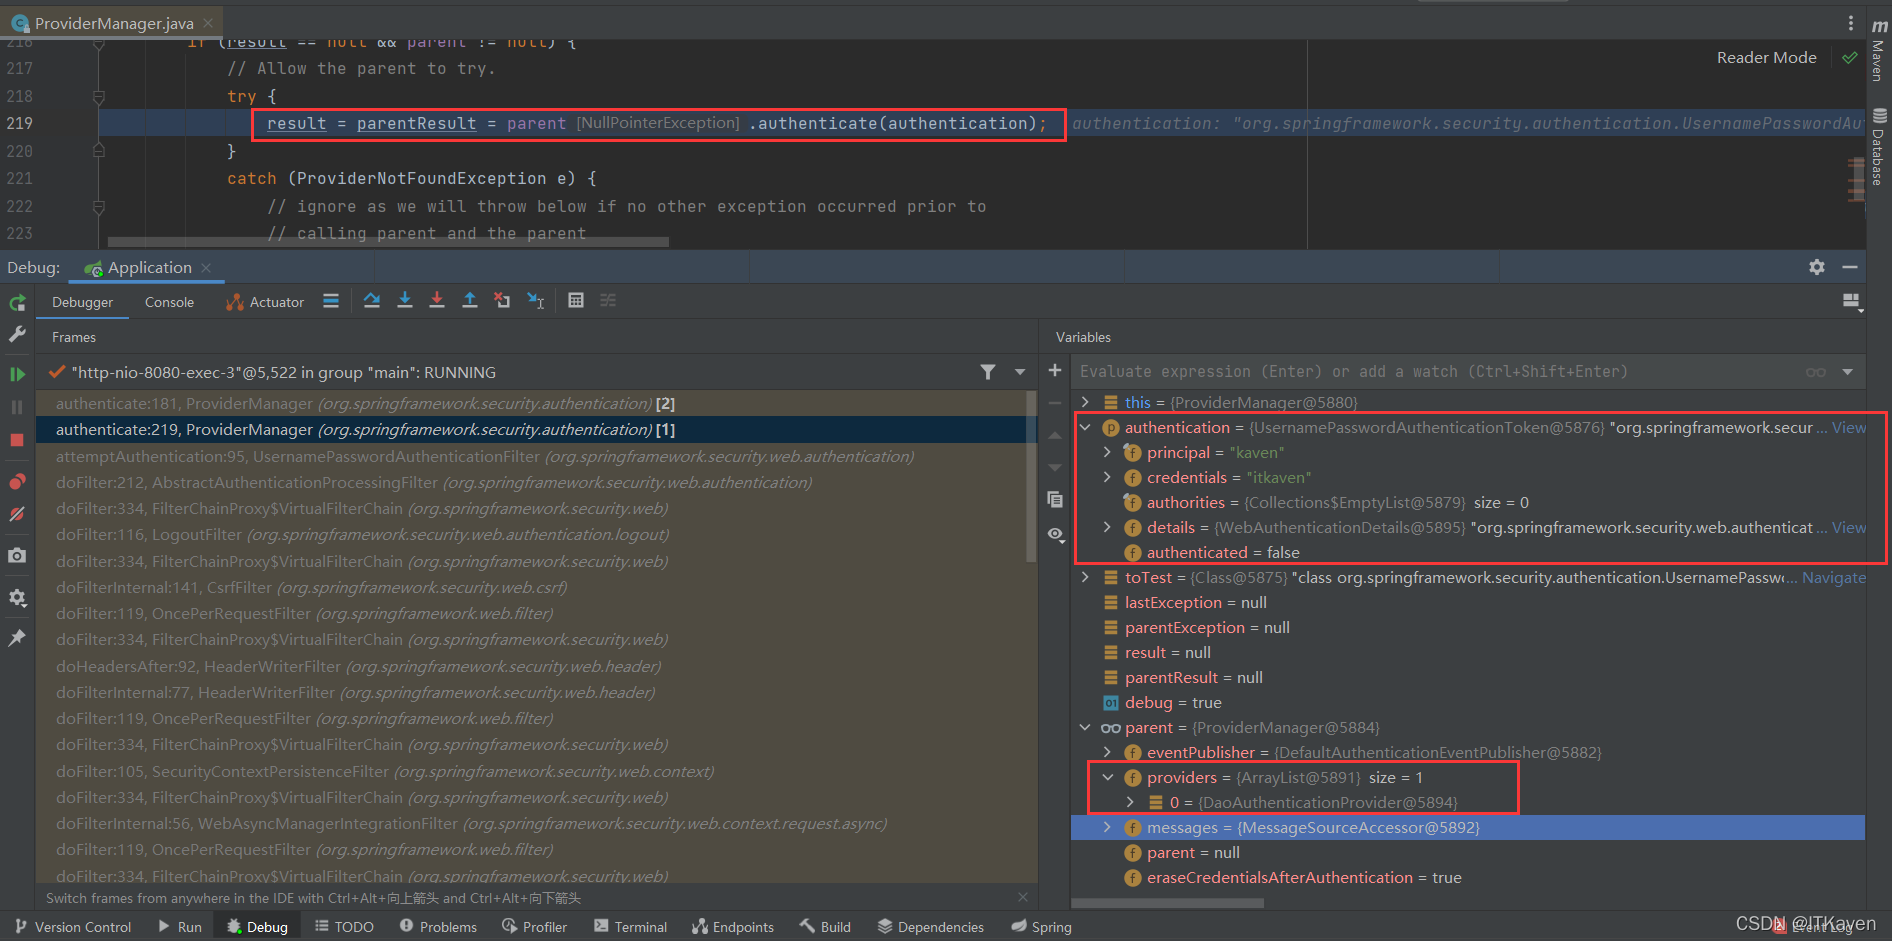
Task: Open the Database side panel
Action: (1878, 146)
